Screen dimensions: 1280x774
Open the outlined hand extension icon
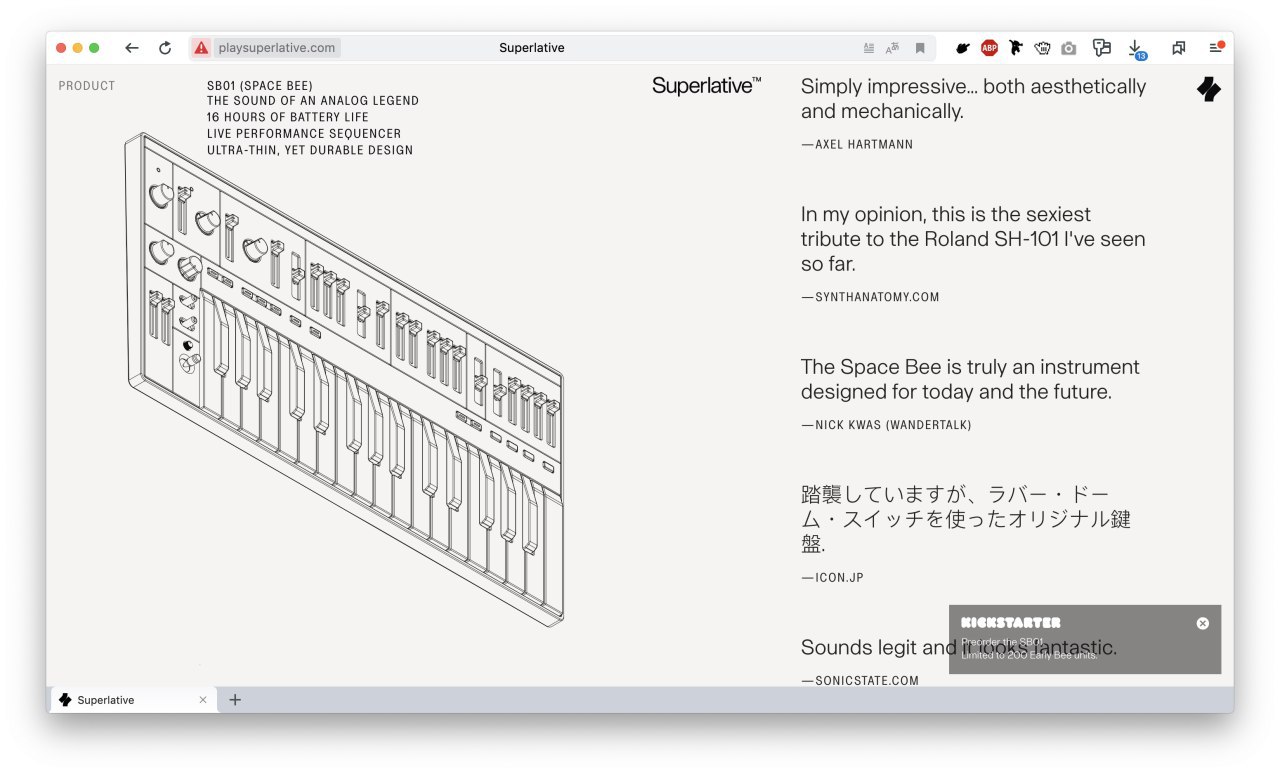coord(1042,48)
